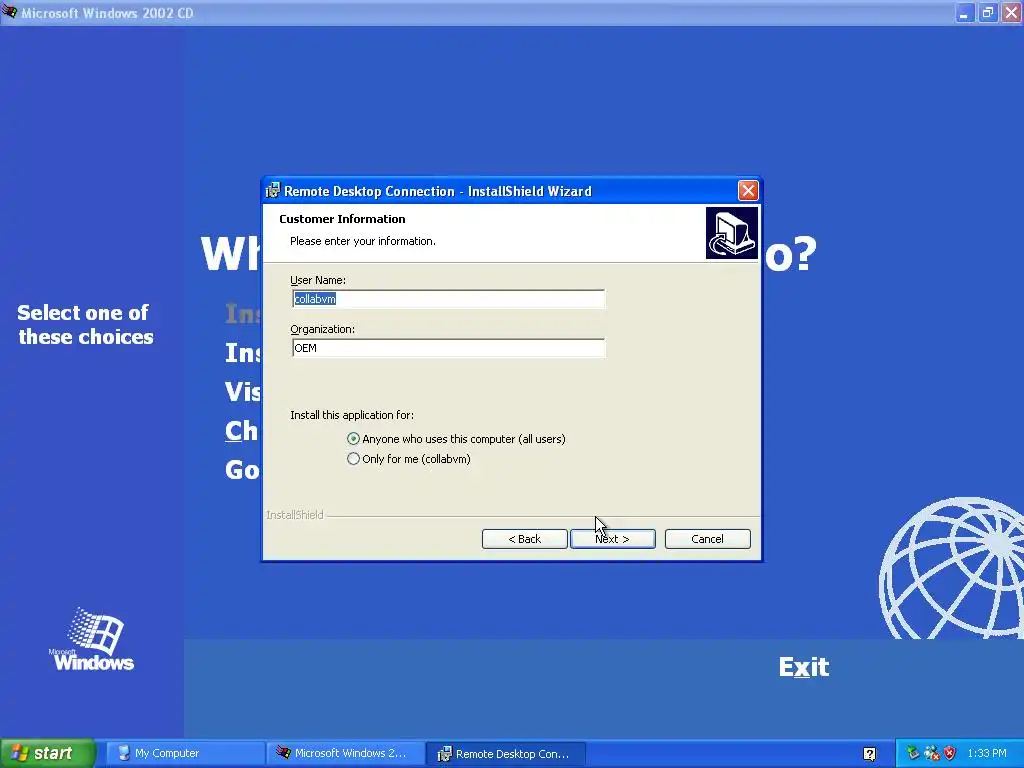
Task: Exit the Windows 2002 CD menu
Action: [804, 667]
